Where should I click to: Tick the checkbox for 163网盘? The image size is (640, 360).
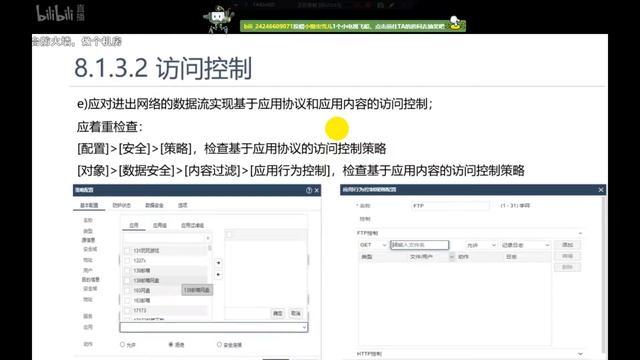[127, 290]
